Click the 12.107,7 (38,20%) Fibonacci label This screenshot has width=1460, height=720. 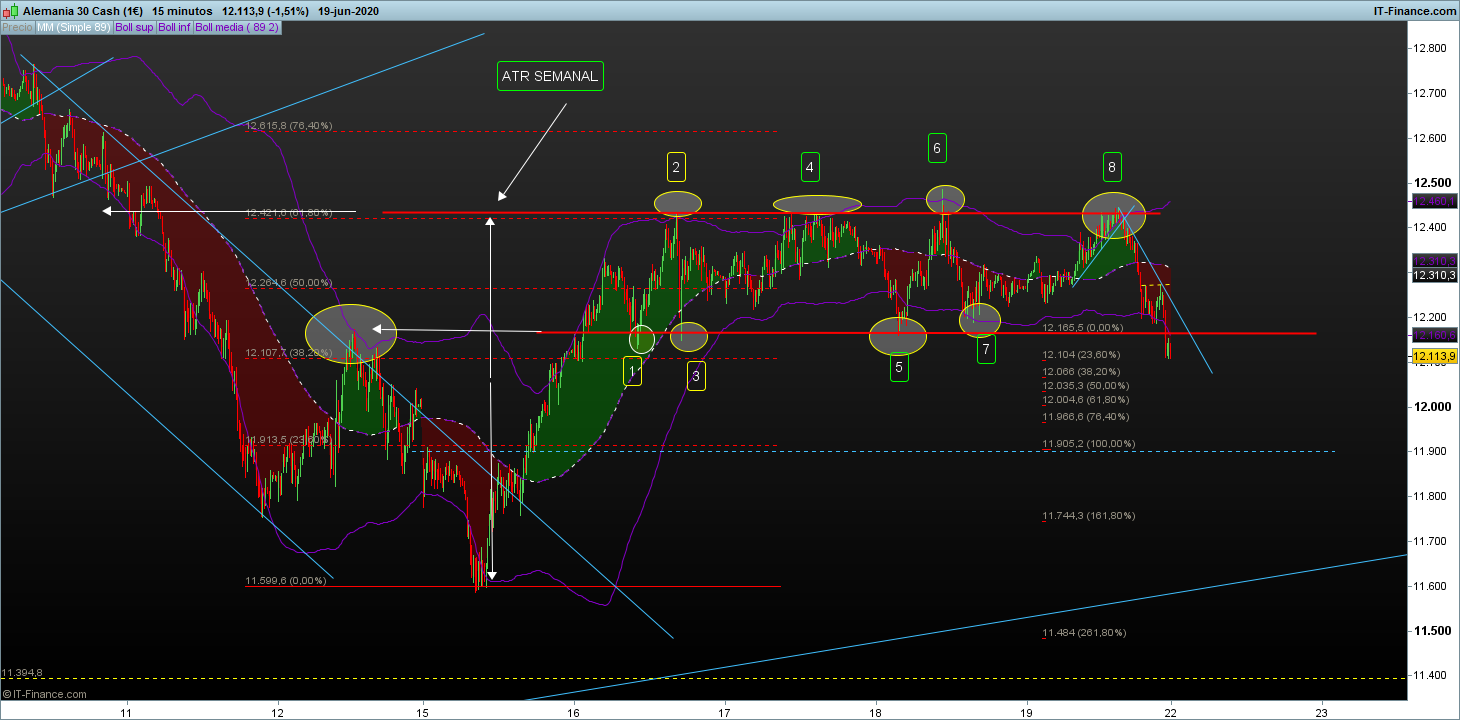pos(288,353)
